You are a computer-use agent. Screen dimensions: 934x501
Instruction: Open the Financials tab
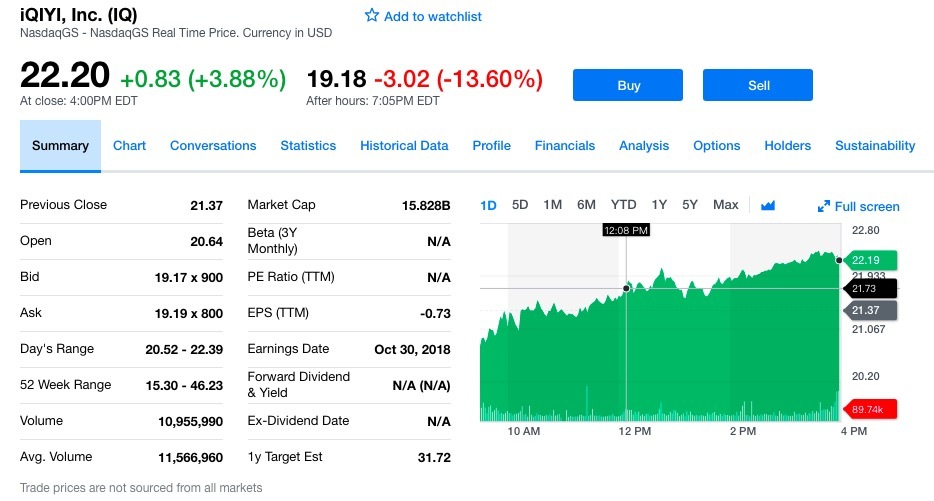click(565, 146)
